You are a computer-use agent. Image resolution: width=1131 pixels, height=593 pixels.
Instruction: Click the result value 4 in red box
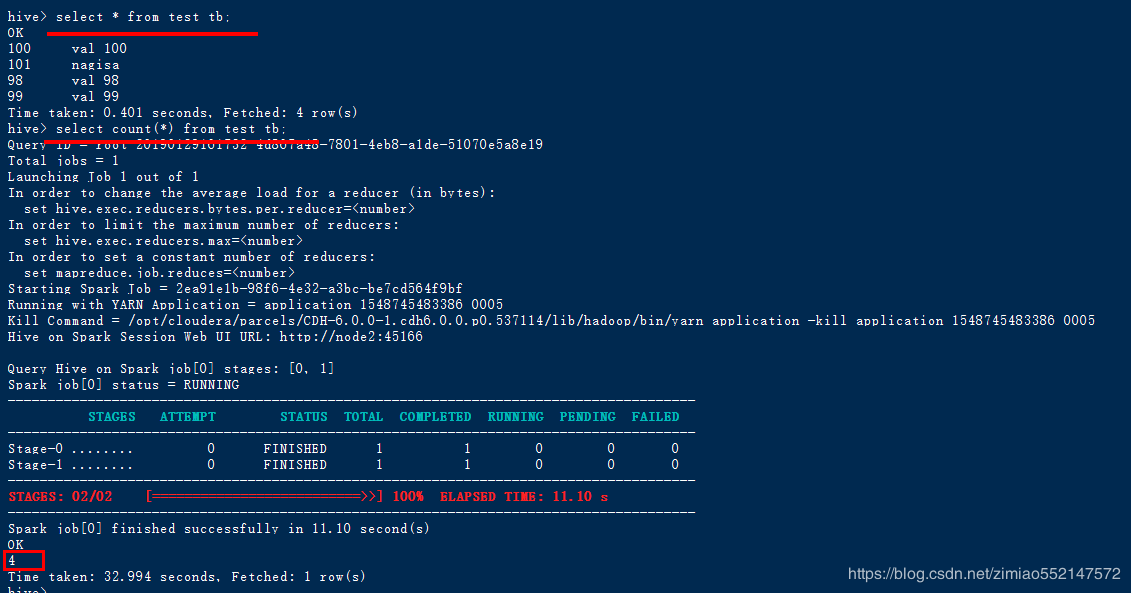[12, 561]
